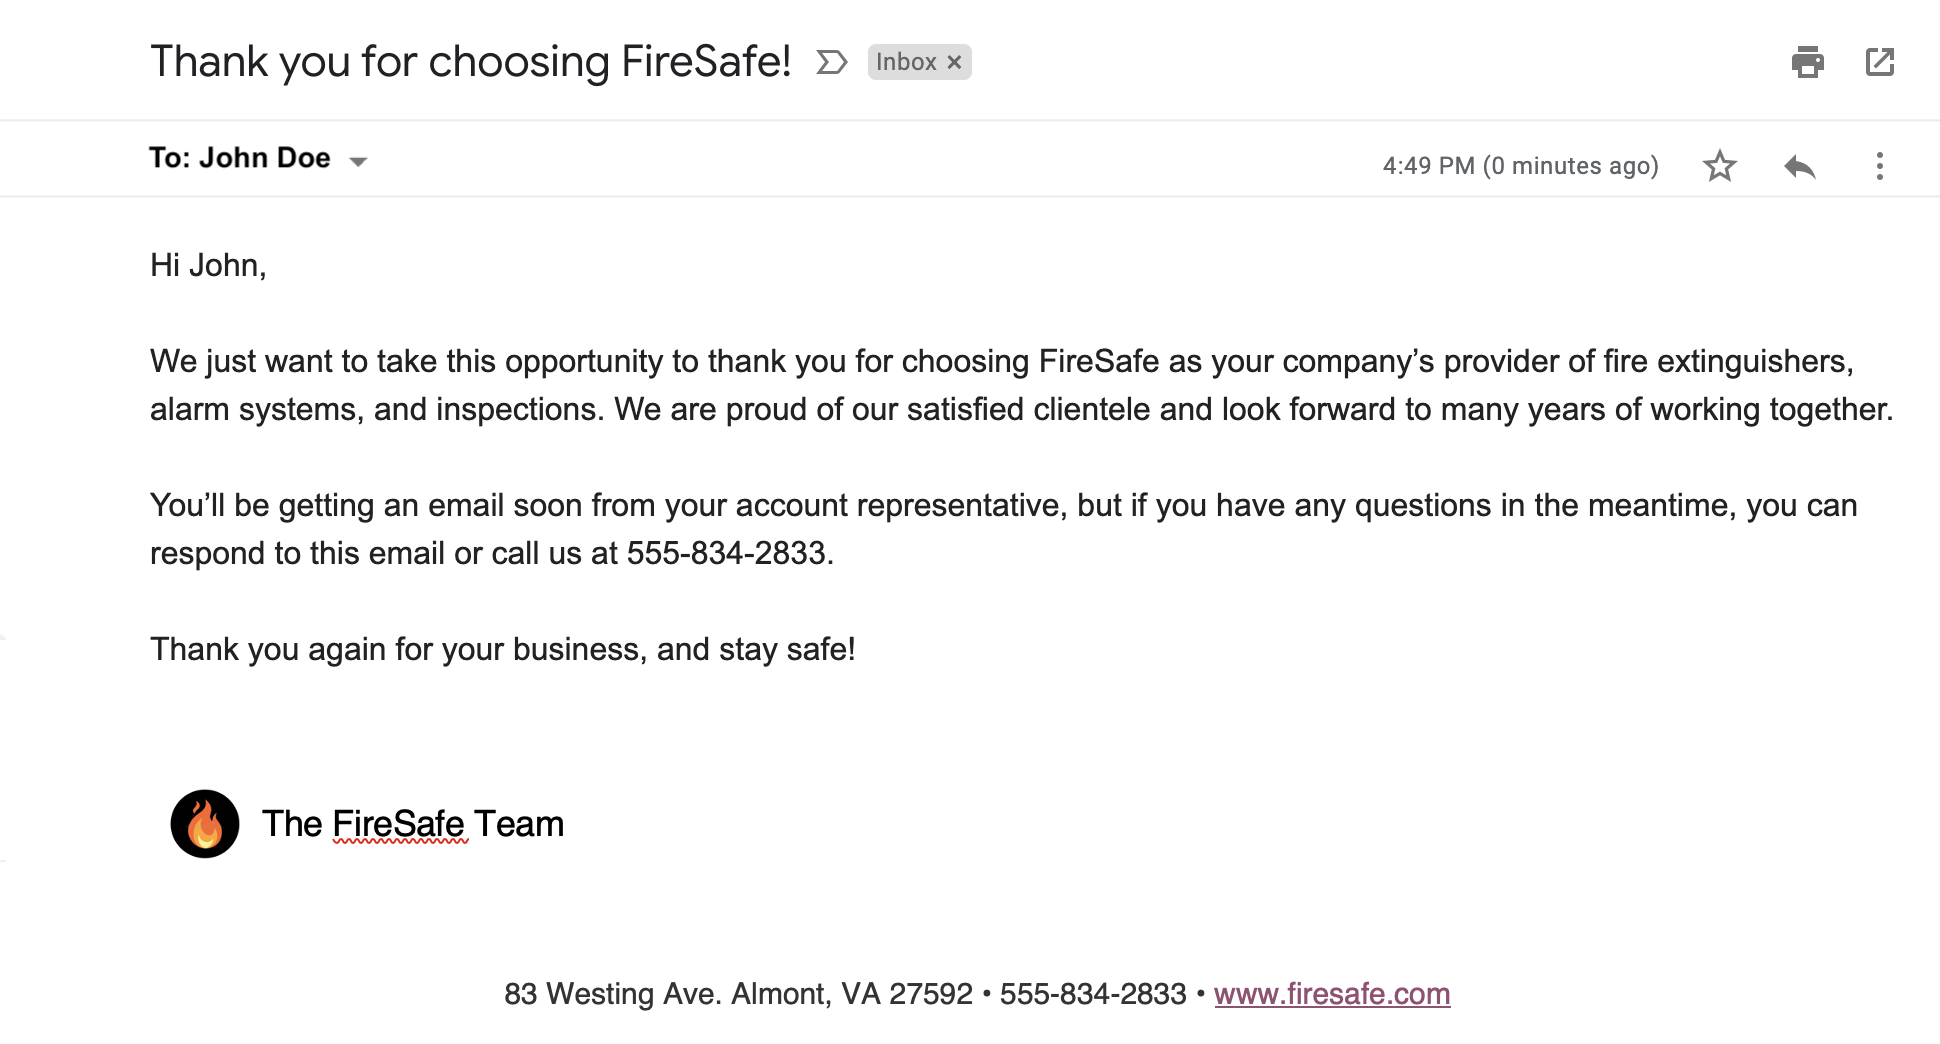Click The FireSafe Team signature text

pyautogui.click(x=412, y=824)
